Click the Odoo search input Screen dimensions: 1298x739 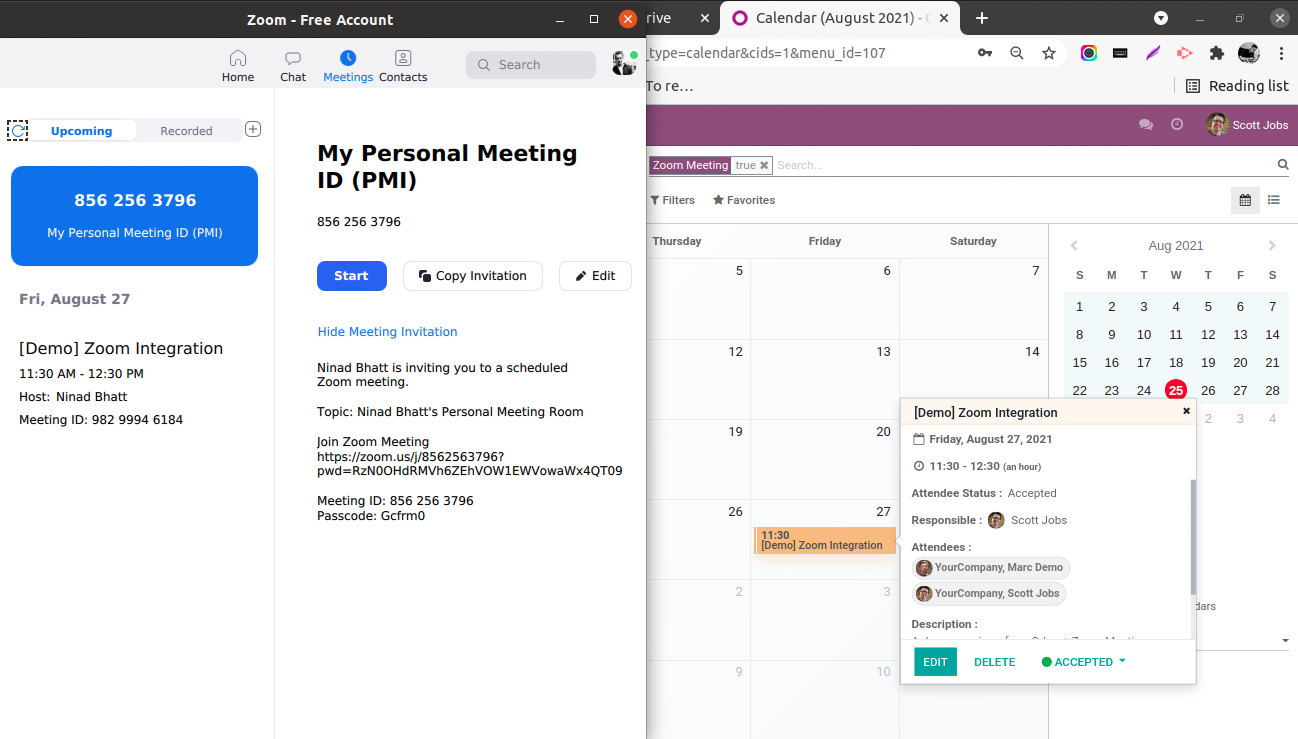point(1024,166)
